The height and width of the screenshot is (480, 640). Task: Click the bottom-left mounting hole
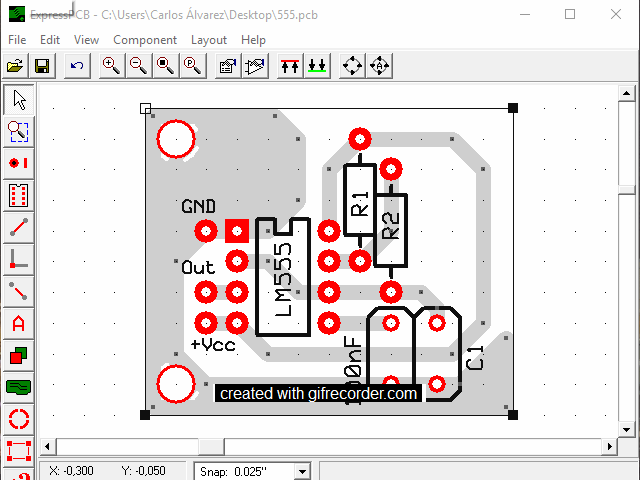click(176, 384)
